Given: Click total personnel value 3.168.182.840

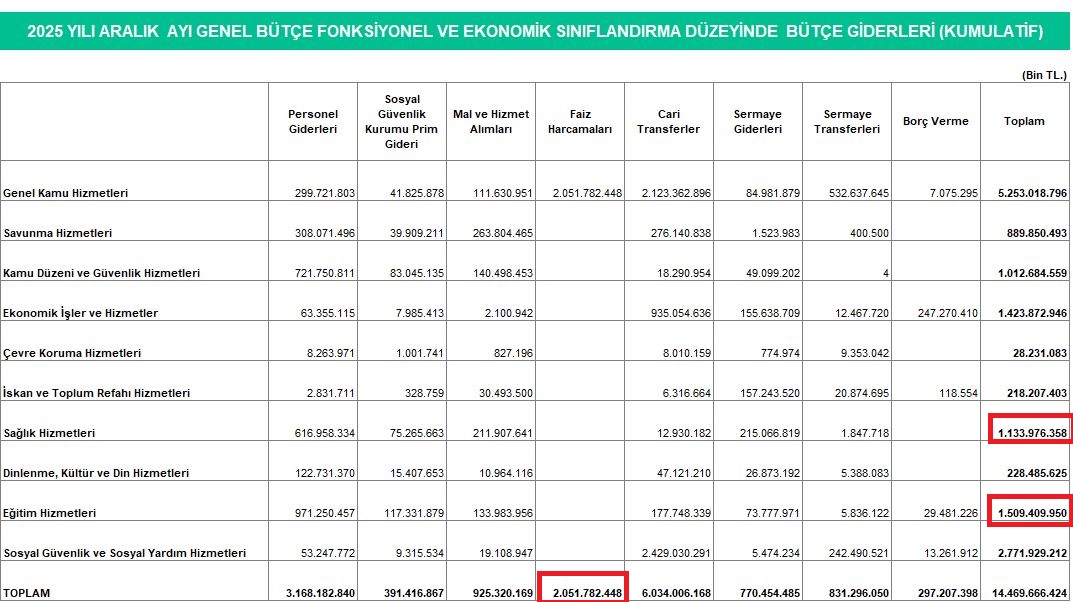Looking at the screenshot, I should [x=320, y=593].
